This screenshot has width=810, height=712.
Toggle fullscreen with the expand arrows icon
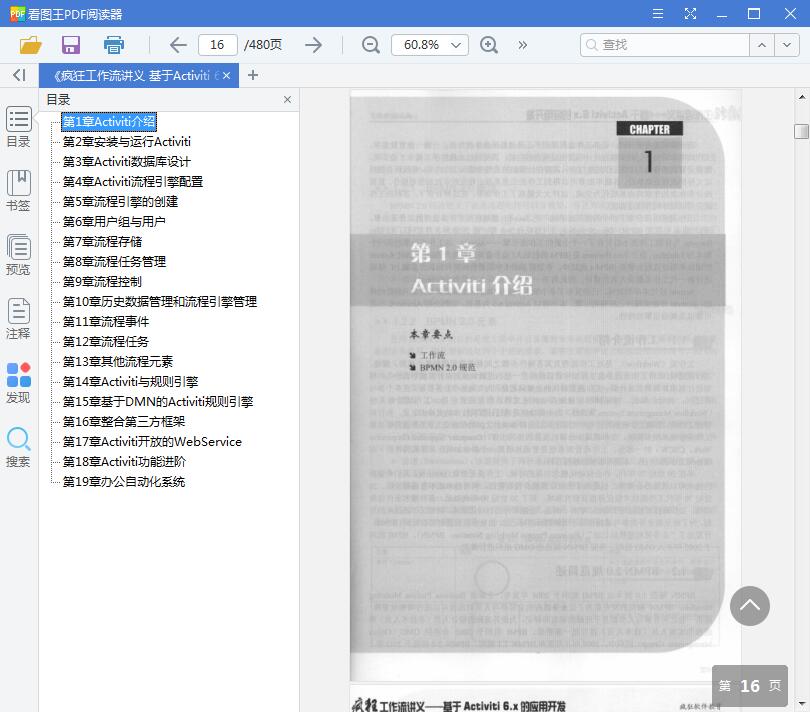pyautogui.click(x=690, y=13)
